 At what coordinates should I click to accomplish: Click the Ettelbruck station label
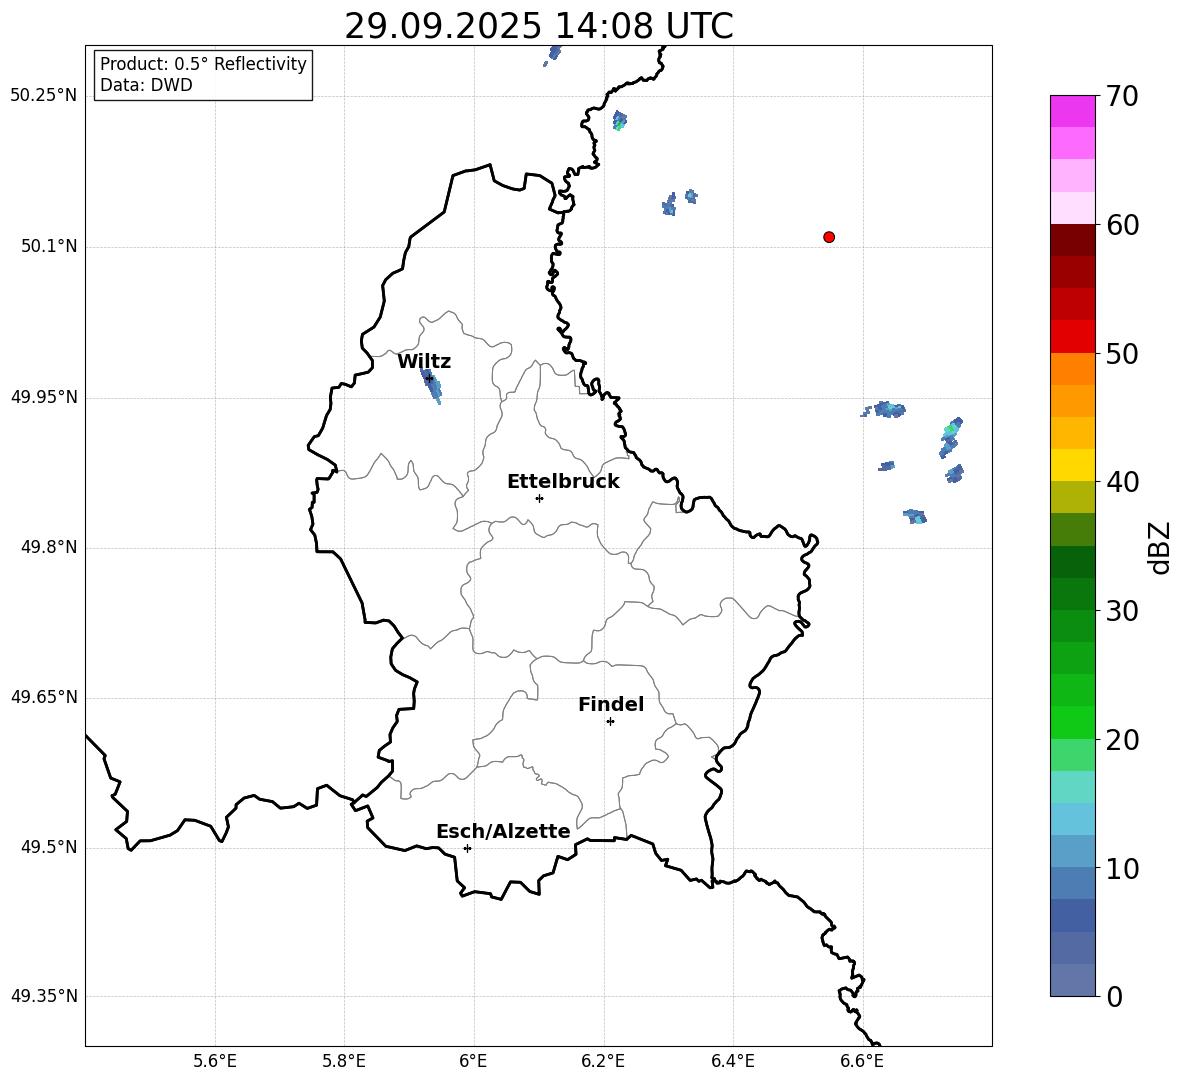pyautogui.click(x=563, y=482)
